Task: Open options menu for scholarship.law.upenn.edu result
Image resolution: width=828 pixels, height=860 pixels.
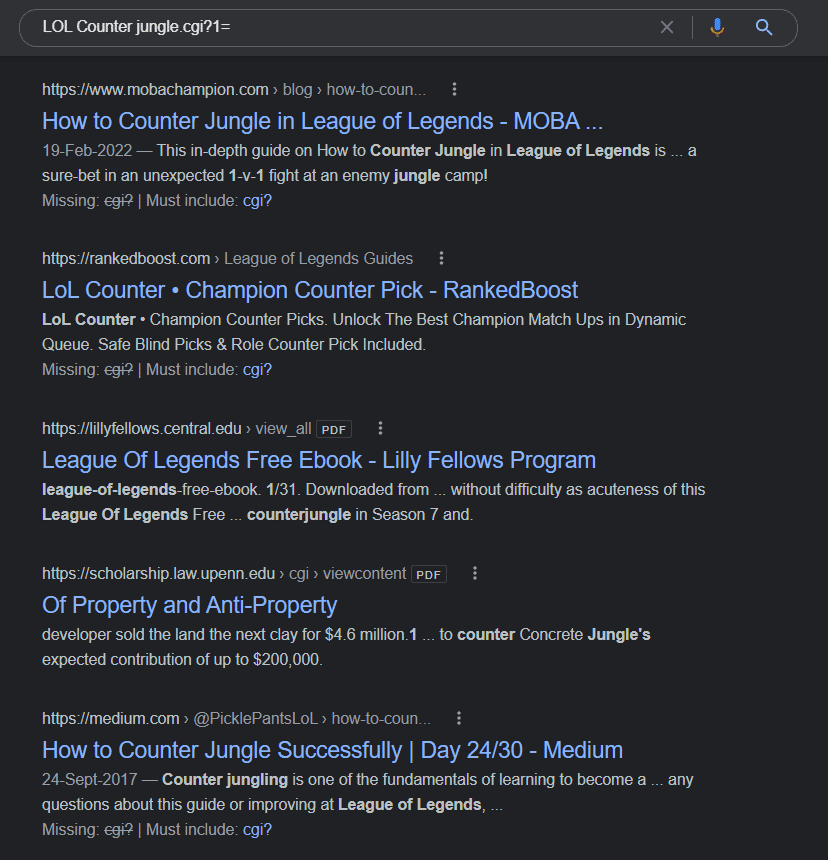Action: [475, 573]
